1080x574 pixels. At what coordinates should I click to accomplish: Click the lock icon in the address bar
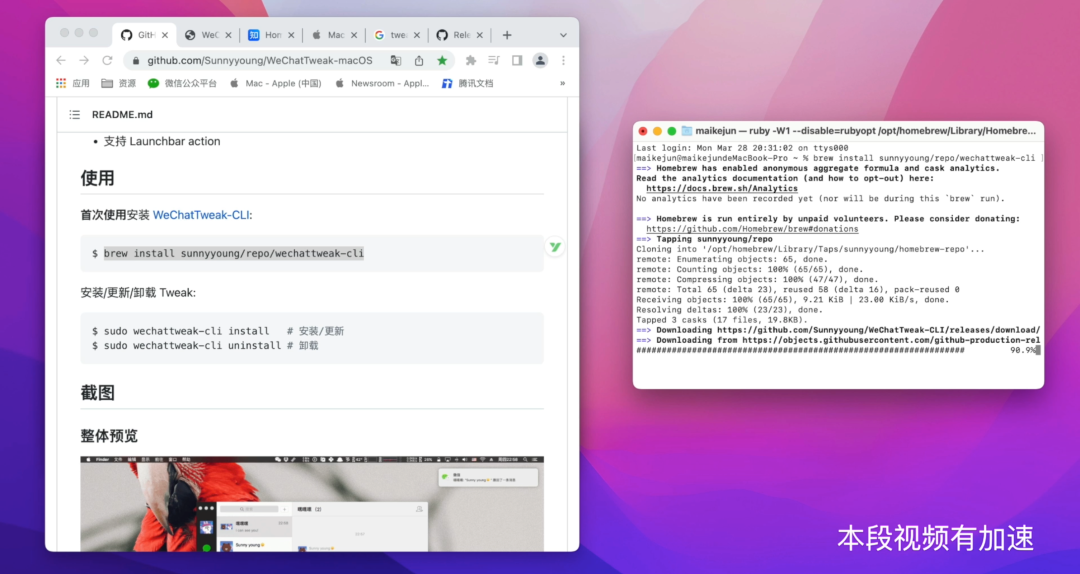click(x=136, y=61)
